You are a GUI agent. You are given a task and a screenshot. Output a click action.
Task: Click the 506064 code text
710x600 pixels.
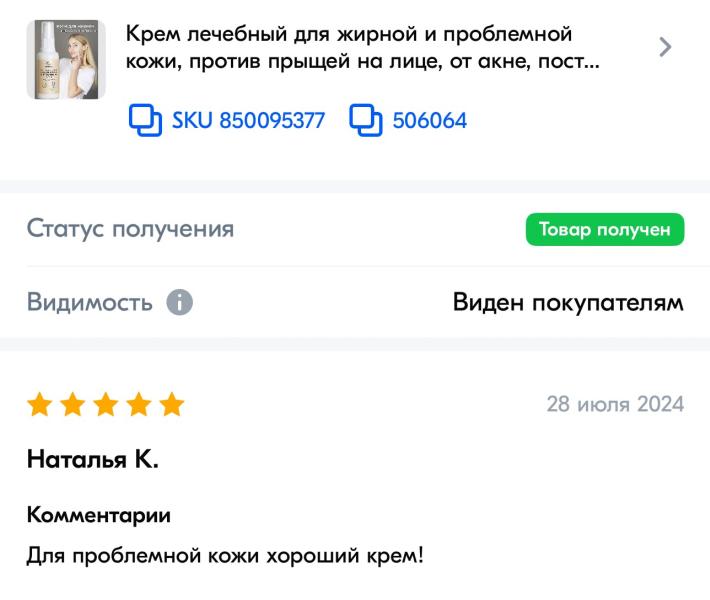[429, 121]
